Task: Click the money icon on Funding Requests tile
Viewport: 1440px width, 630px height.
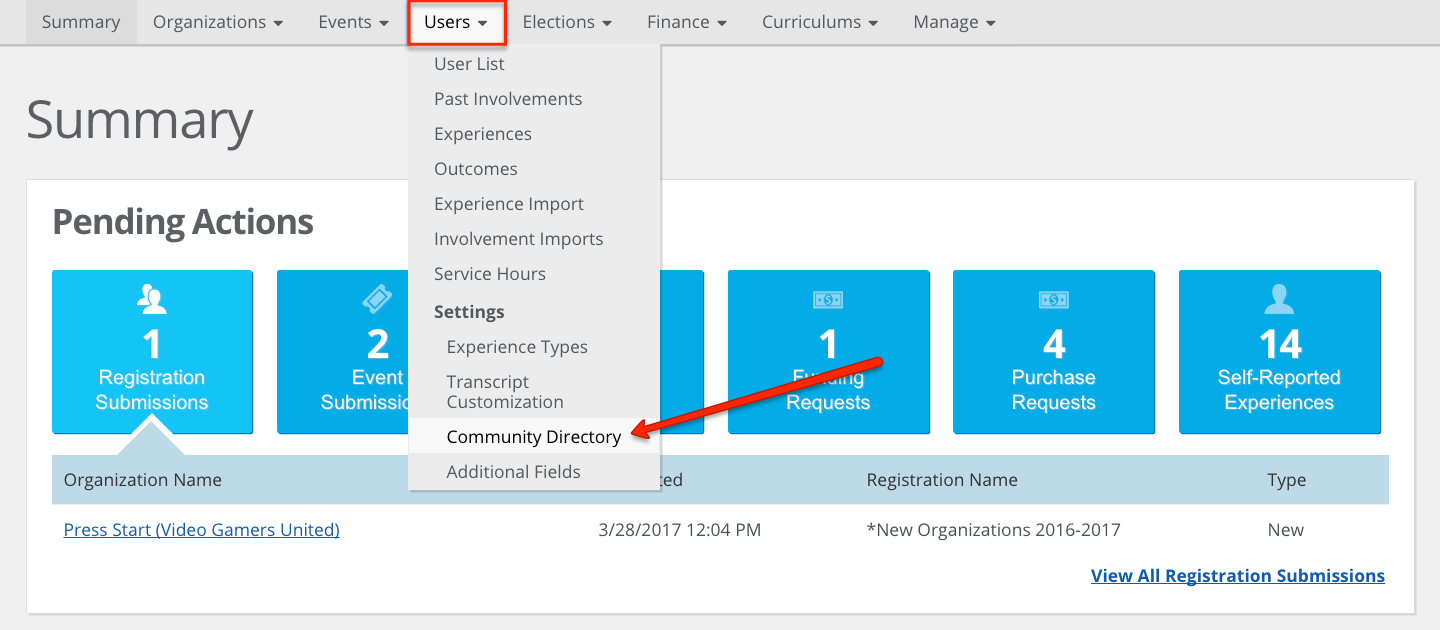Action: pos(828,299)
